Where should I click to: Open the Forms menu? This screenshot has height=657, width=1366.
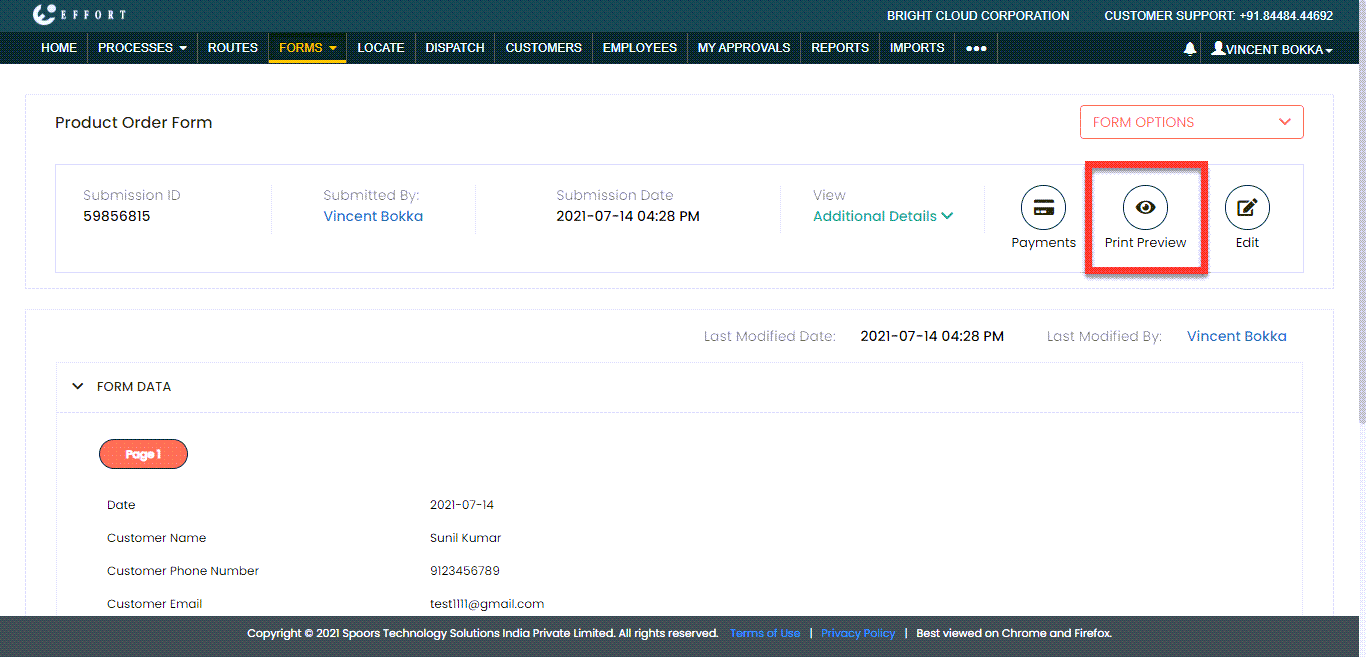[x=307, y=48]
